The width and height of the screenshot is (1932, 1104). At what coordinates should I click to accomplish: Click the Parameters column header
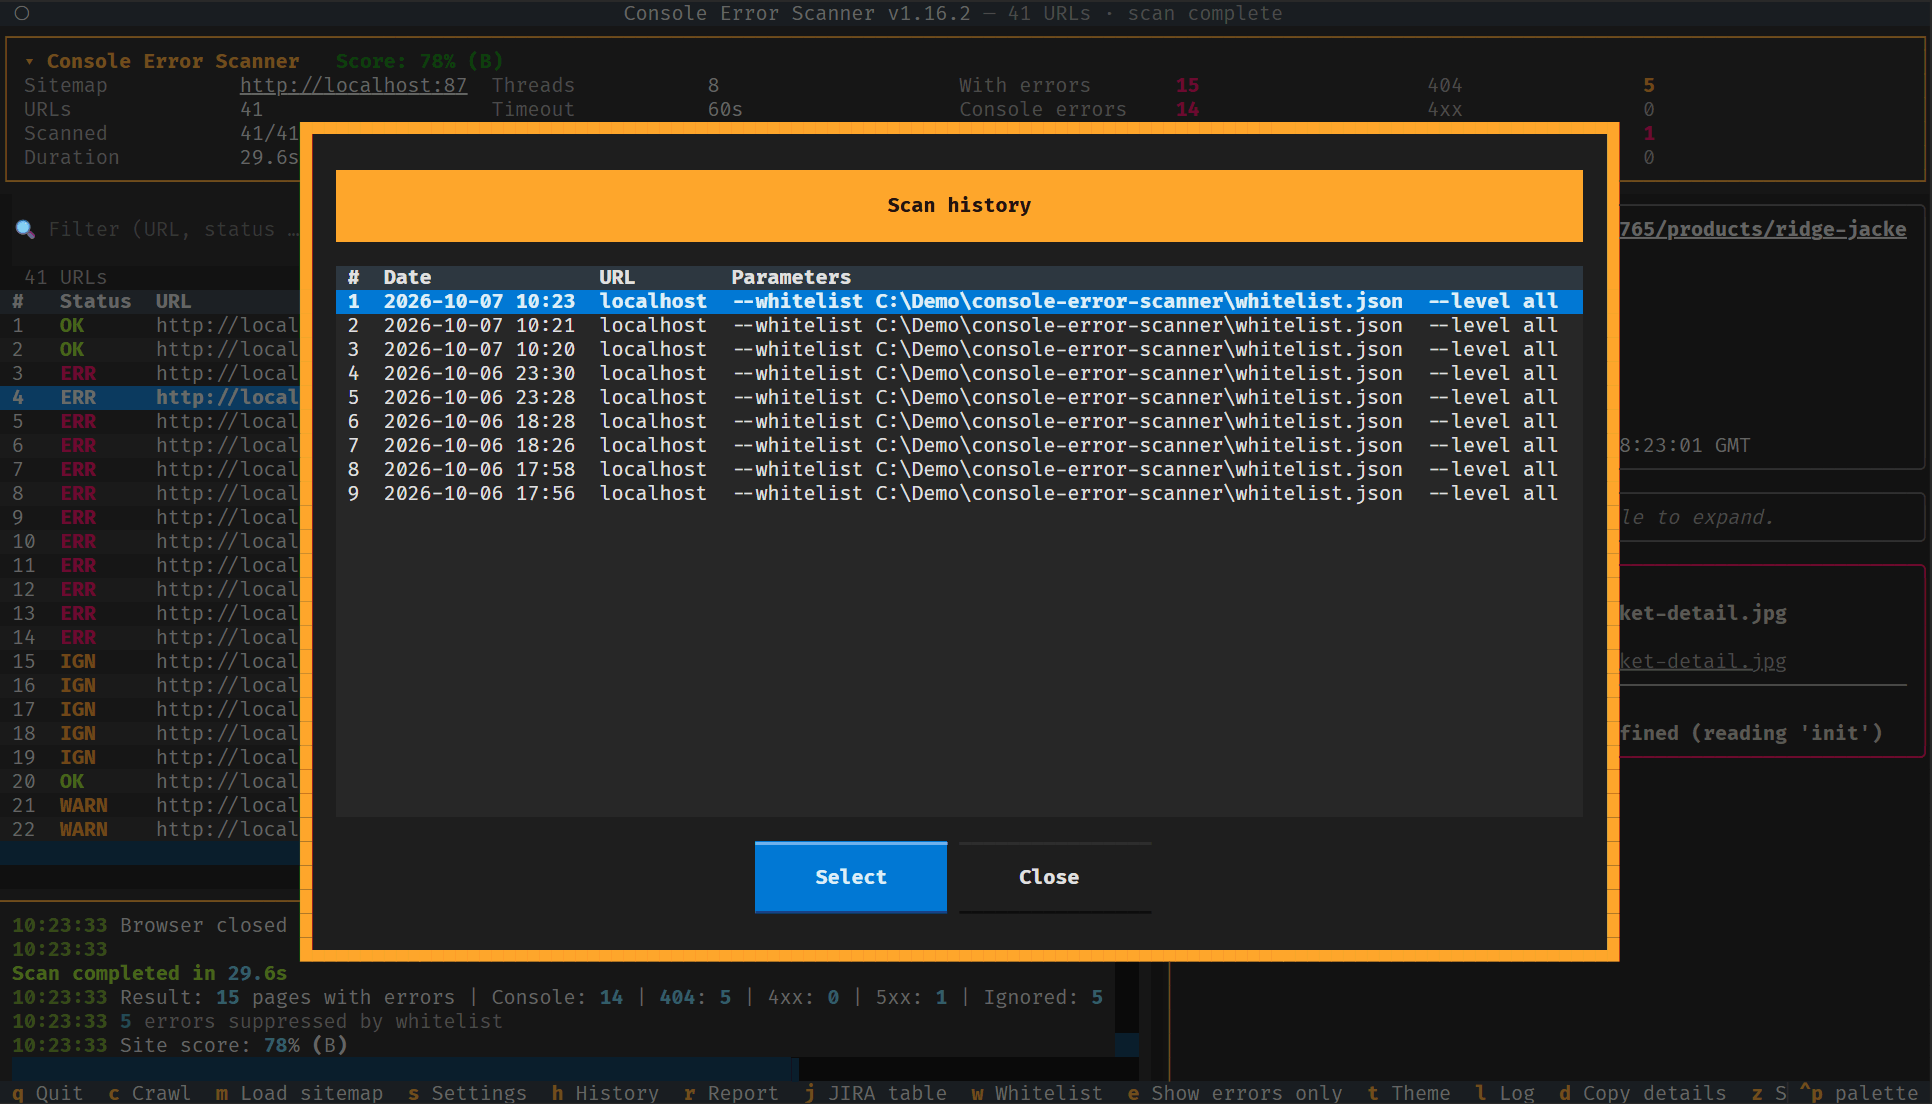point(791,277)
